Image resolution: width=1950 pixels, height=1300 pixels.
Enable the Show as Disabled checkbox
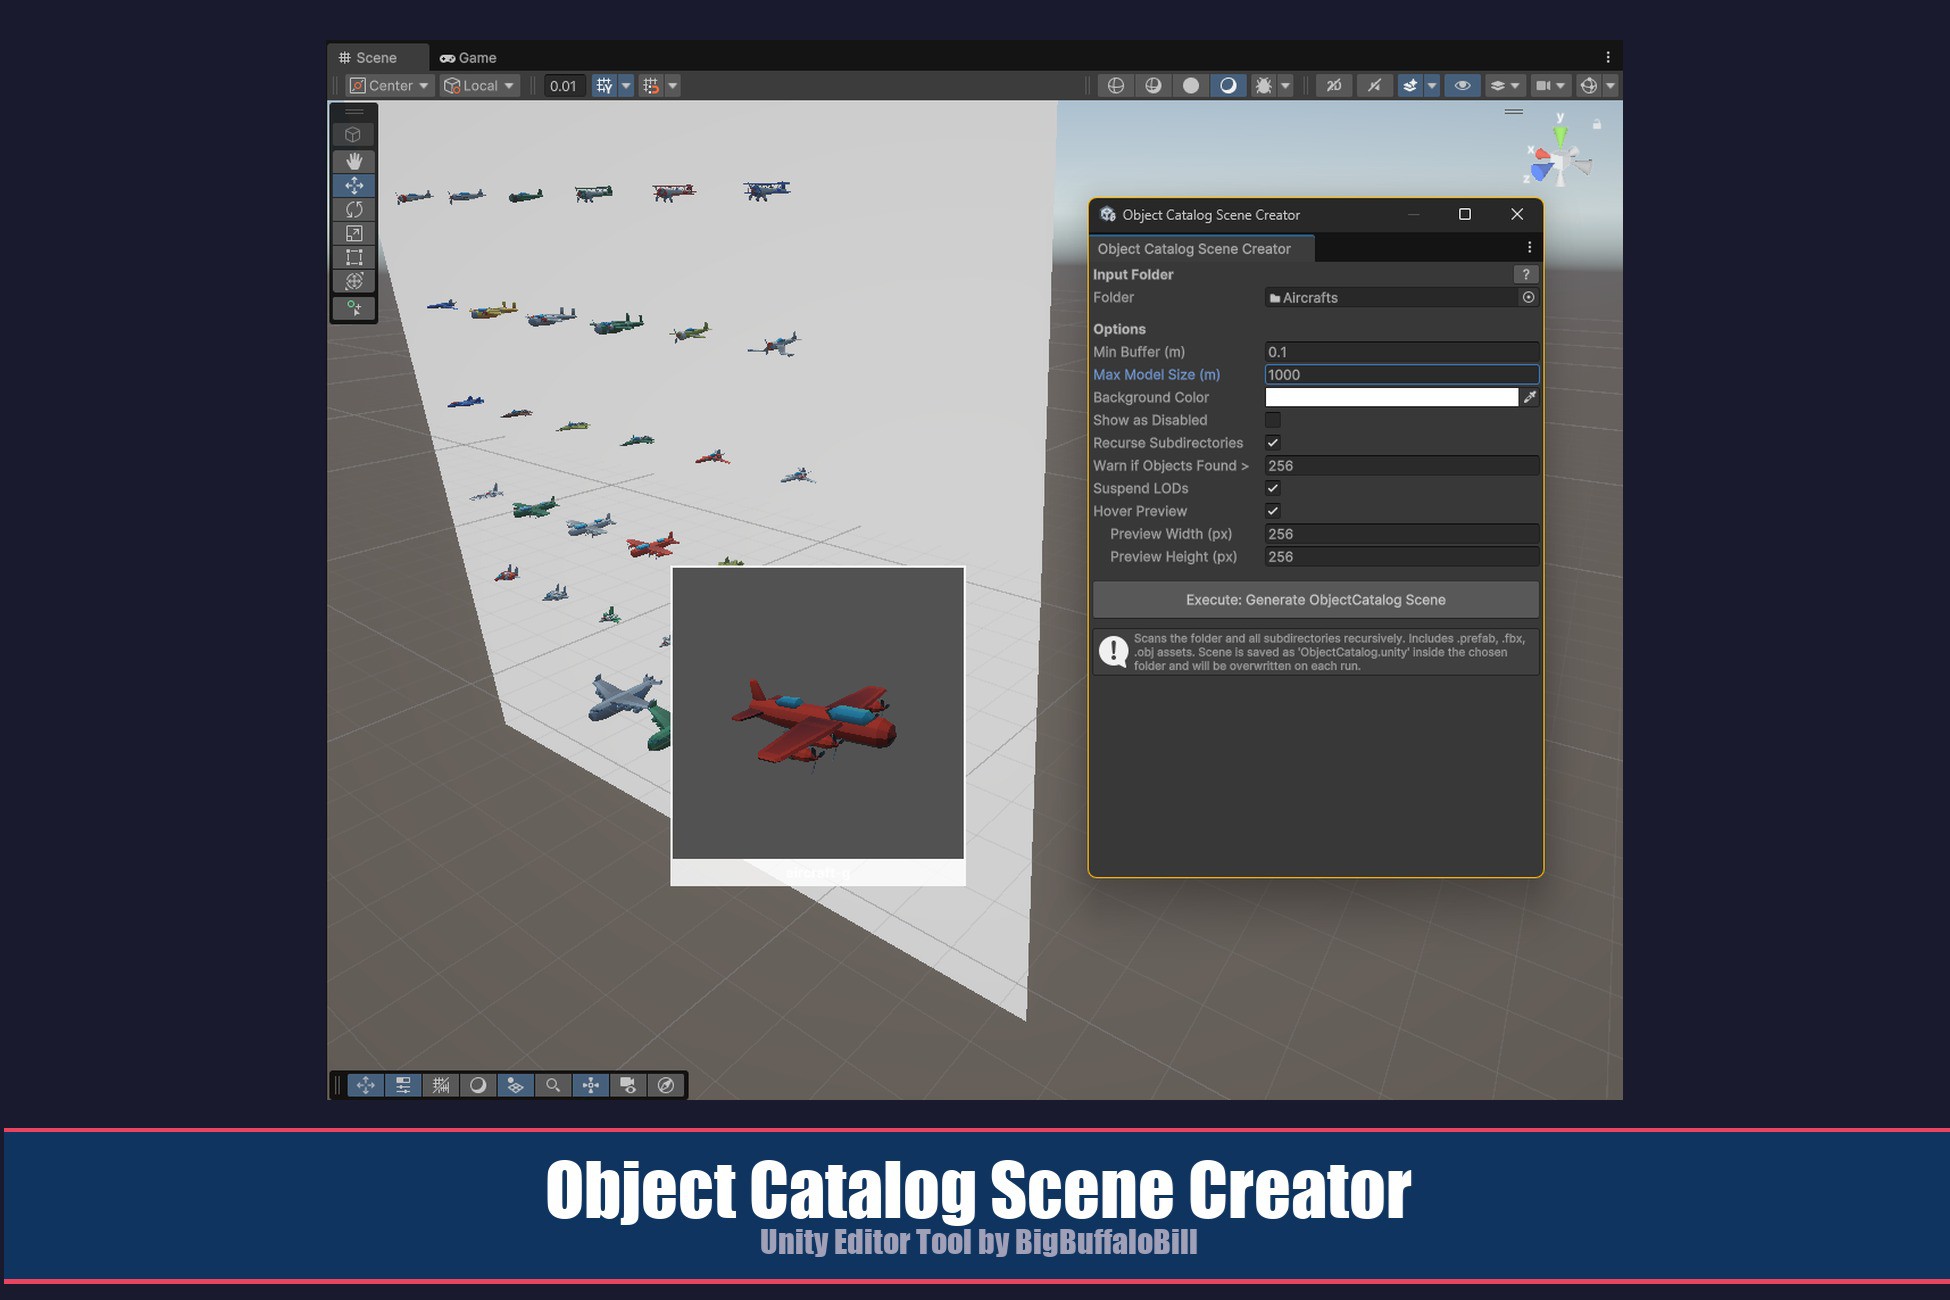pyautogui.click(x=1273, y=420)
